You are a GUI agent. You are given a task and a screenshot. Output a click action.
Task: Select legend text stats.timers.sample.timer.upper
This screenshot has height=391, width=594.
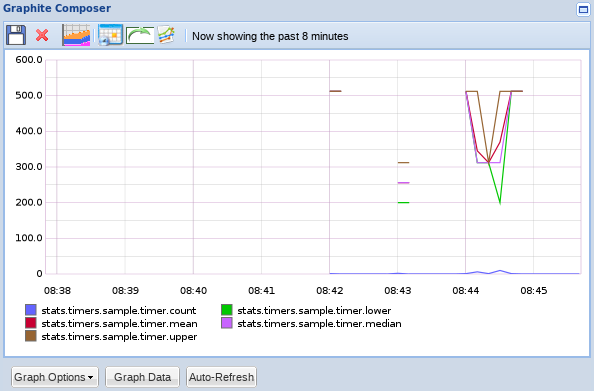(119, 337)
